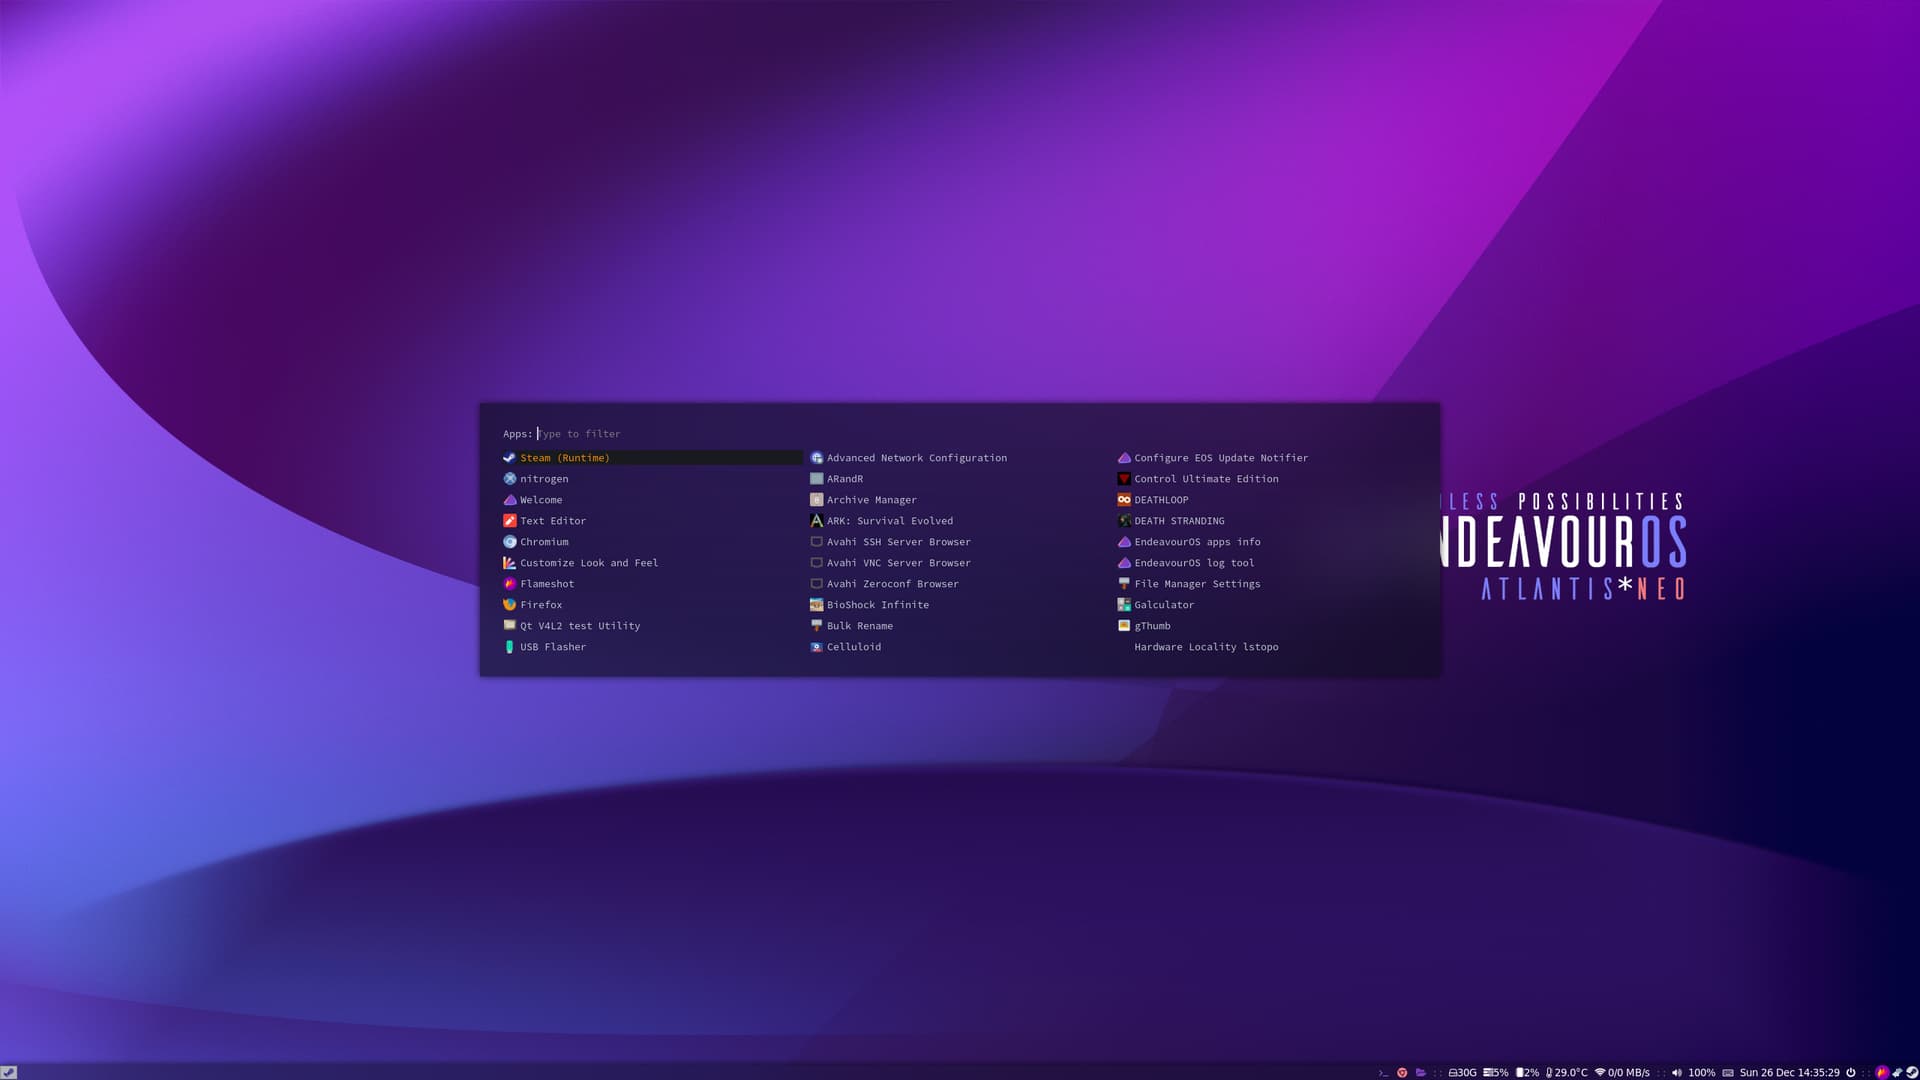Viewport: 1920px width, 1080px height.
Task: Click the keyboard layout icon in the bar
Action: [1727, 1073]
